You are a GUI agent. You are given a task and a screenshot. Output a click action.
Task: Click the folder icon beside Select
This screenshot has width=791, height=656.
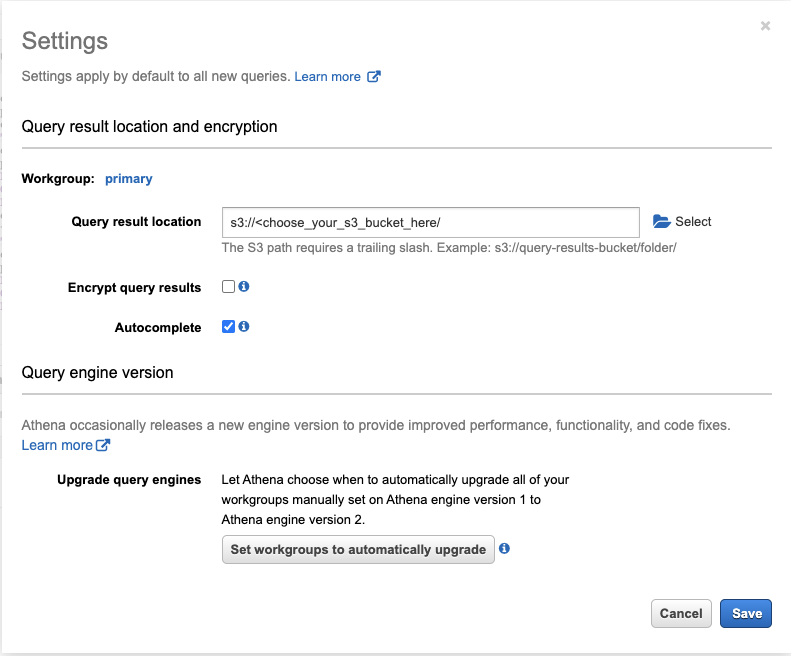(x=661, y=222)
